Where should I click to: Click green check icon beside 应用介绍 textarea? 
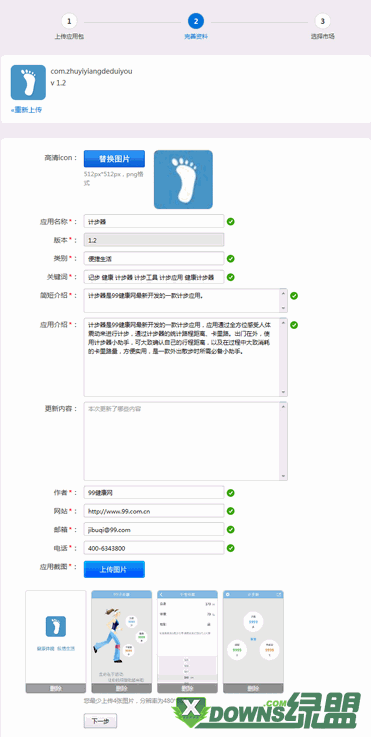click(x=294, y=325)
